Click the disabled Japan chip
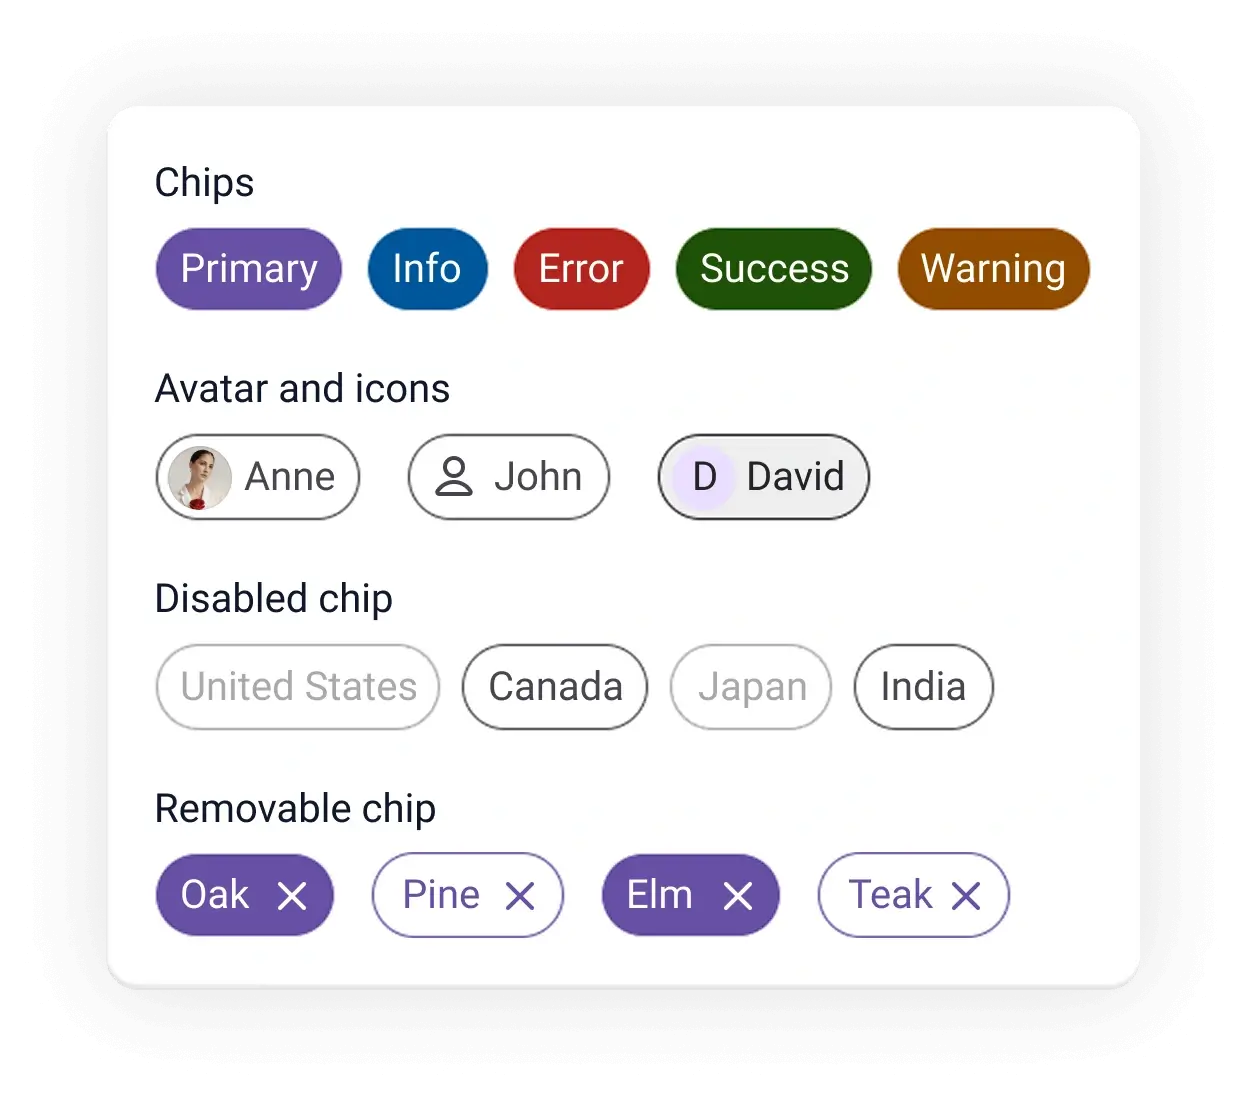Image resolution: width=1245 pixels, height=1095 pixels. pos(751,687)
